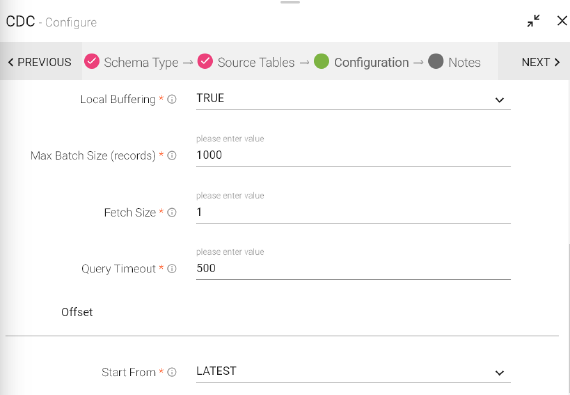Click the Source Tables checkmark icon
This screenshot has height=395, width=570.
pyautogui.click(x=205, y=61)
